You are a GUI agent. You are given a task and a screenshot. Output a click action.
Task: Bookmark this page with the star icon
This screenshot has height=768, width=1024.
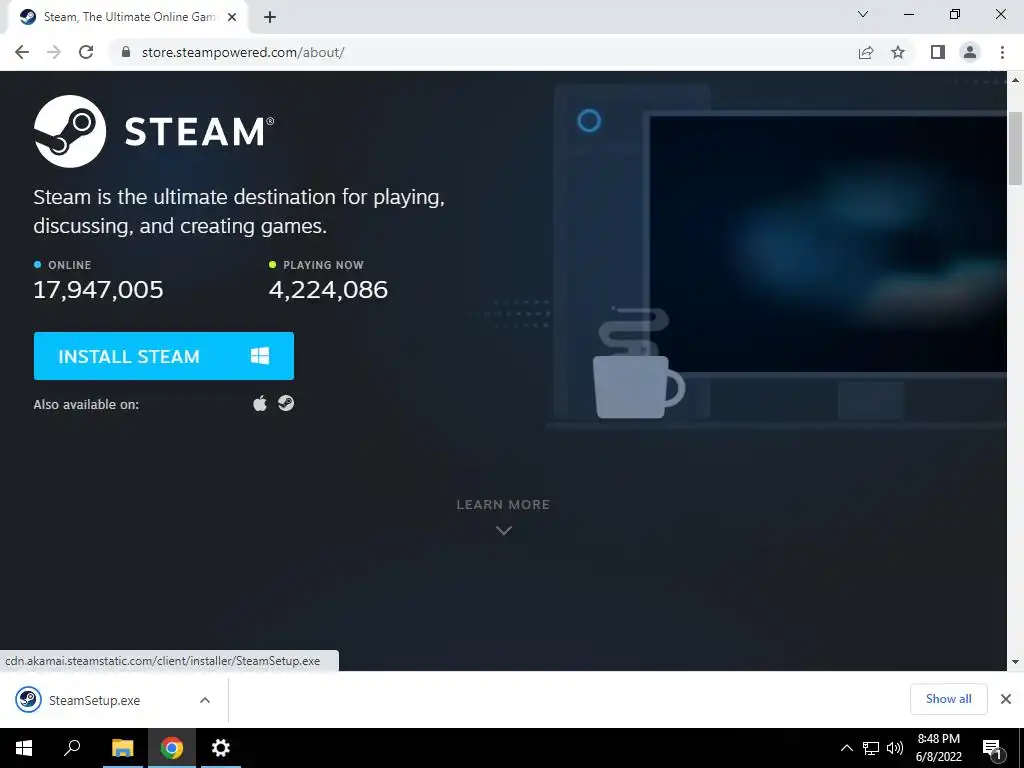click(x=899, y=52)
